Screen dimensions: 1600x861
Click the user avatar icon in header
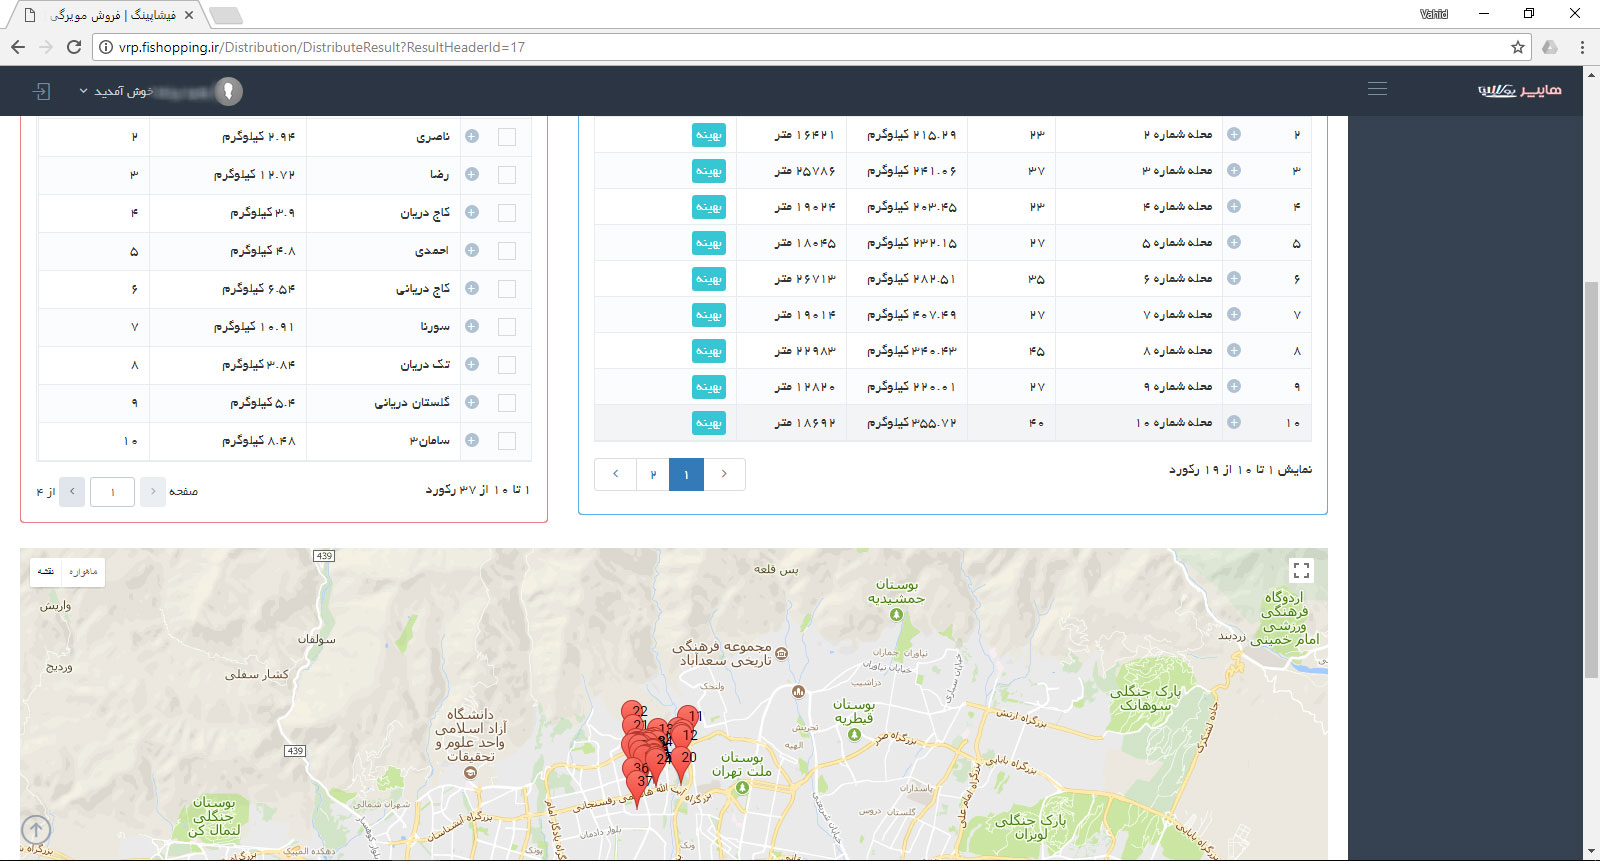229,91
